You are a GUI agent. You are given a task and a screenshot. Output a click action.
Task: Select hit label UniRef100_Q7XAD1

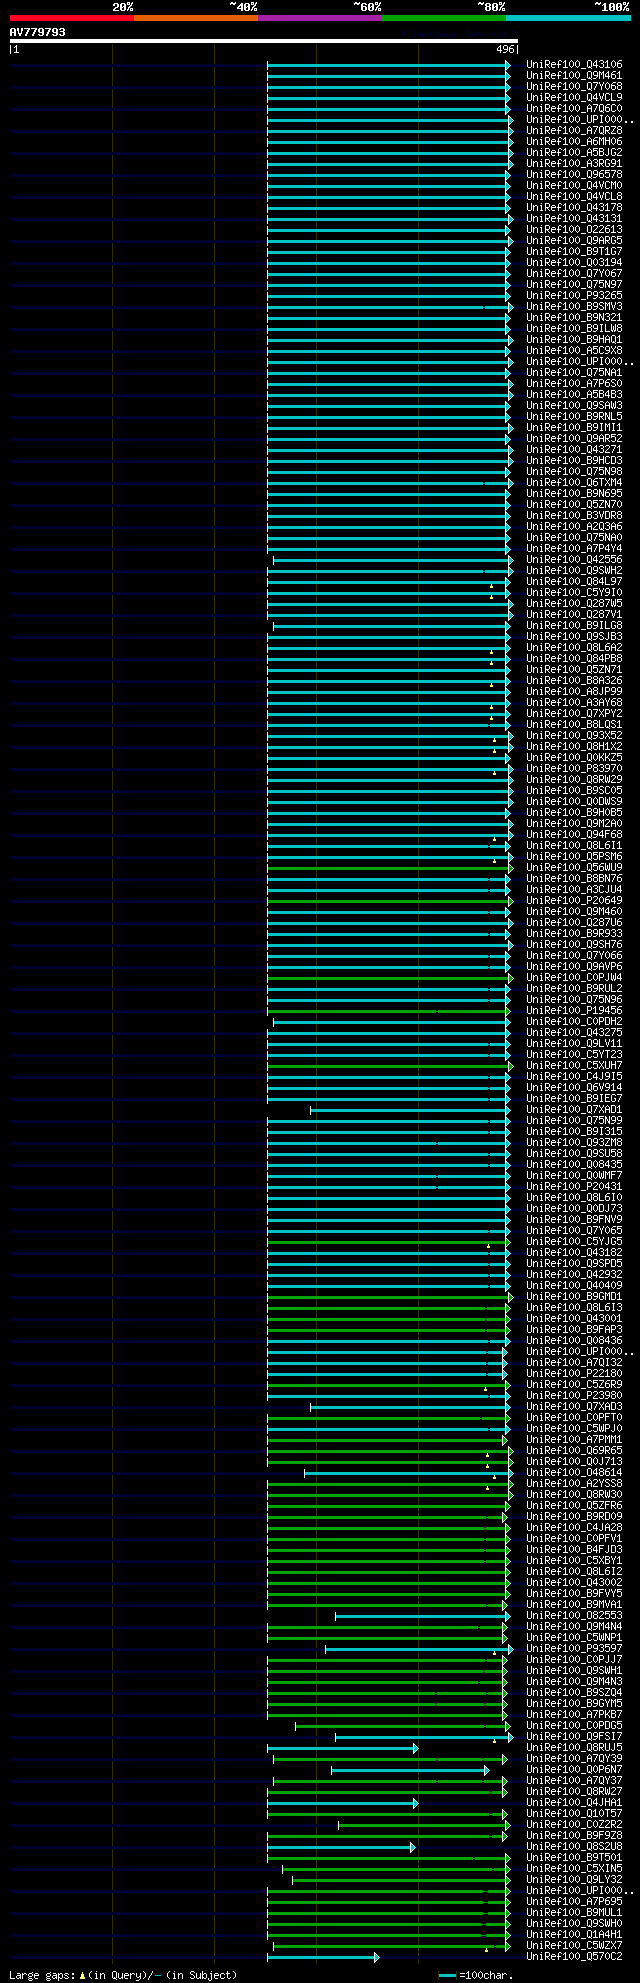coord(574,1110)
